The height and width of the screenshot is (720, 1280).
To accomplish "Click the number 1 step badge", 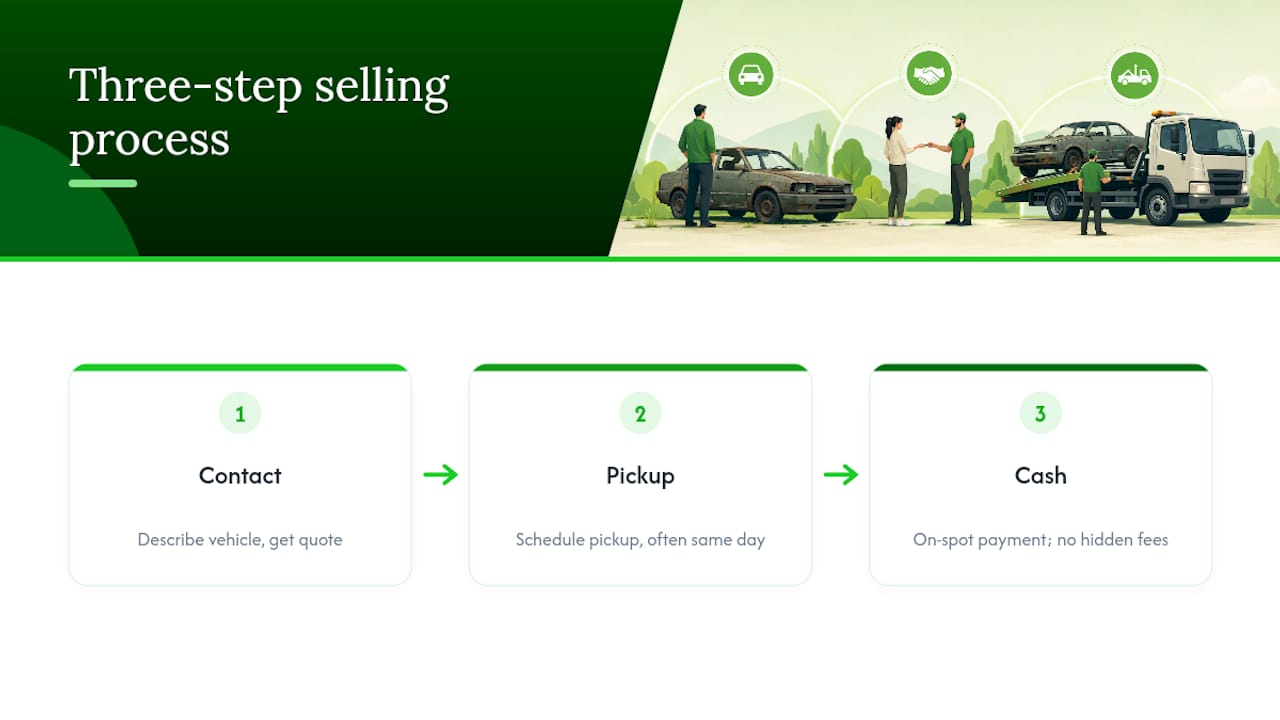I will (x=240, y=413).
